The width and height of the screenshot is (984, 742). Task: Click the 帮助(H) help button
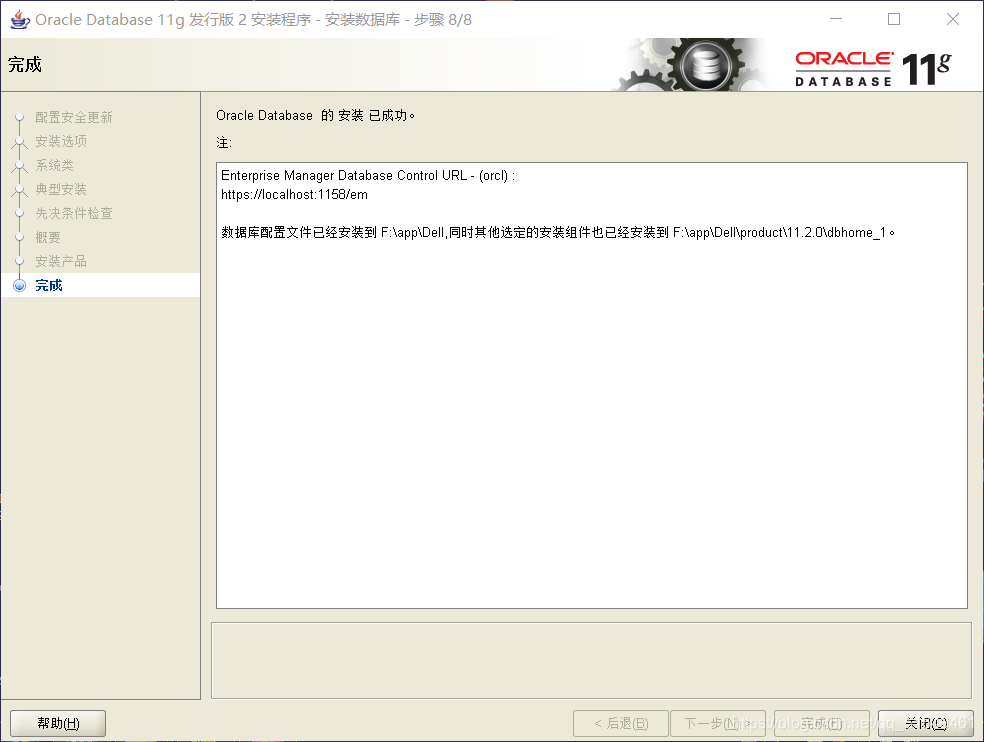(x=58, y=724)
